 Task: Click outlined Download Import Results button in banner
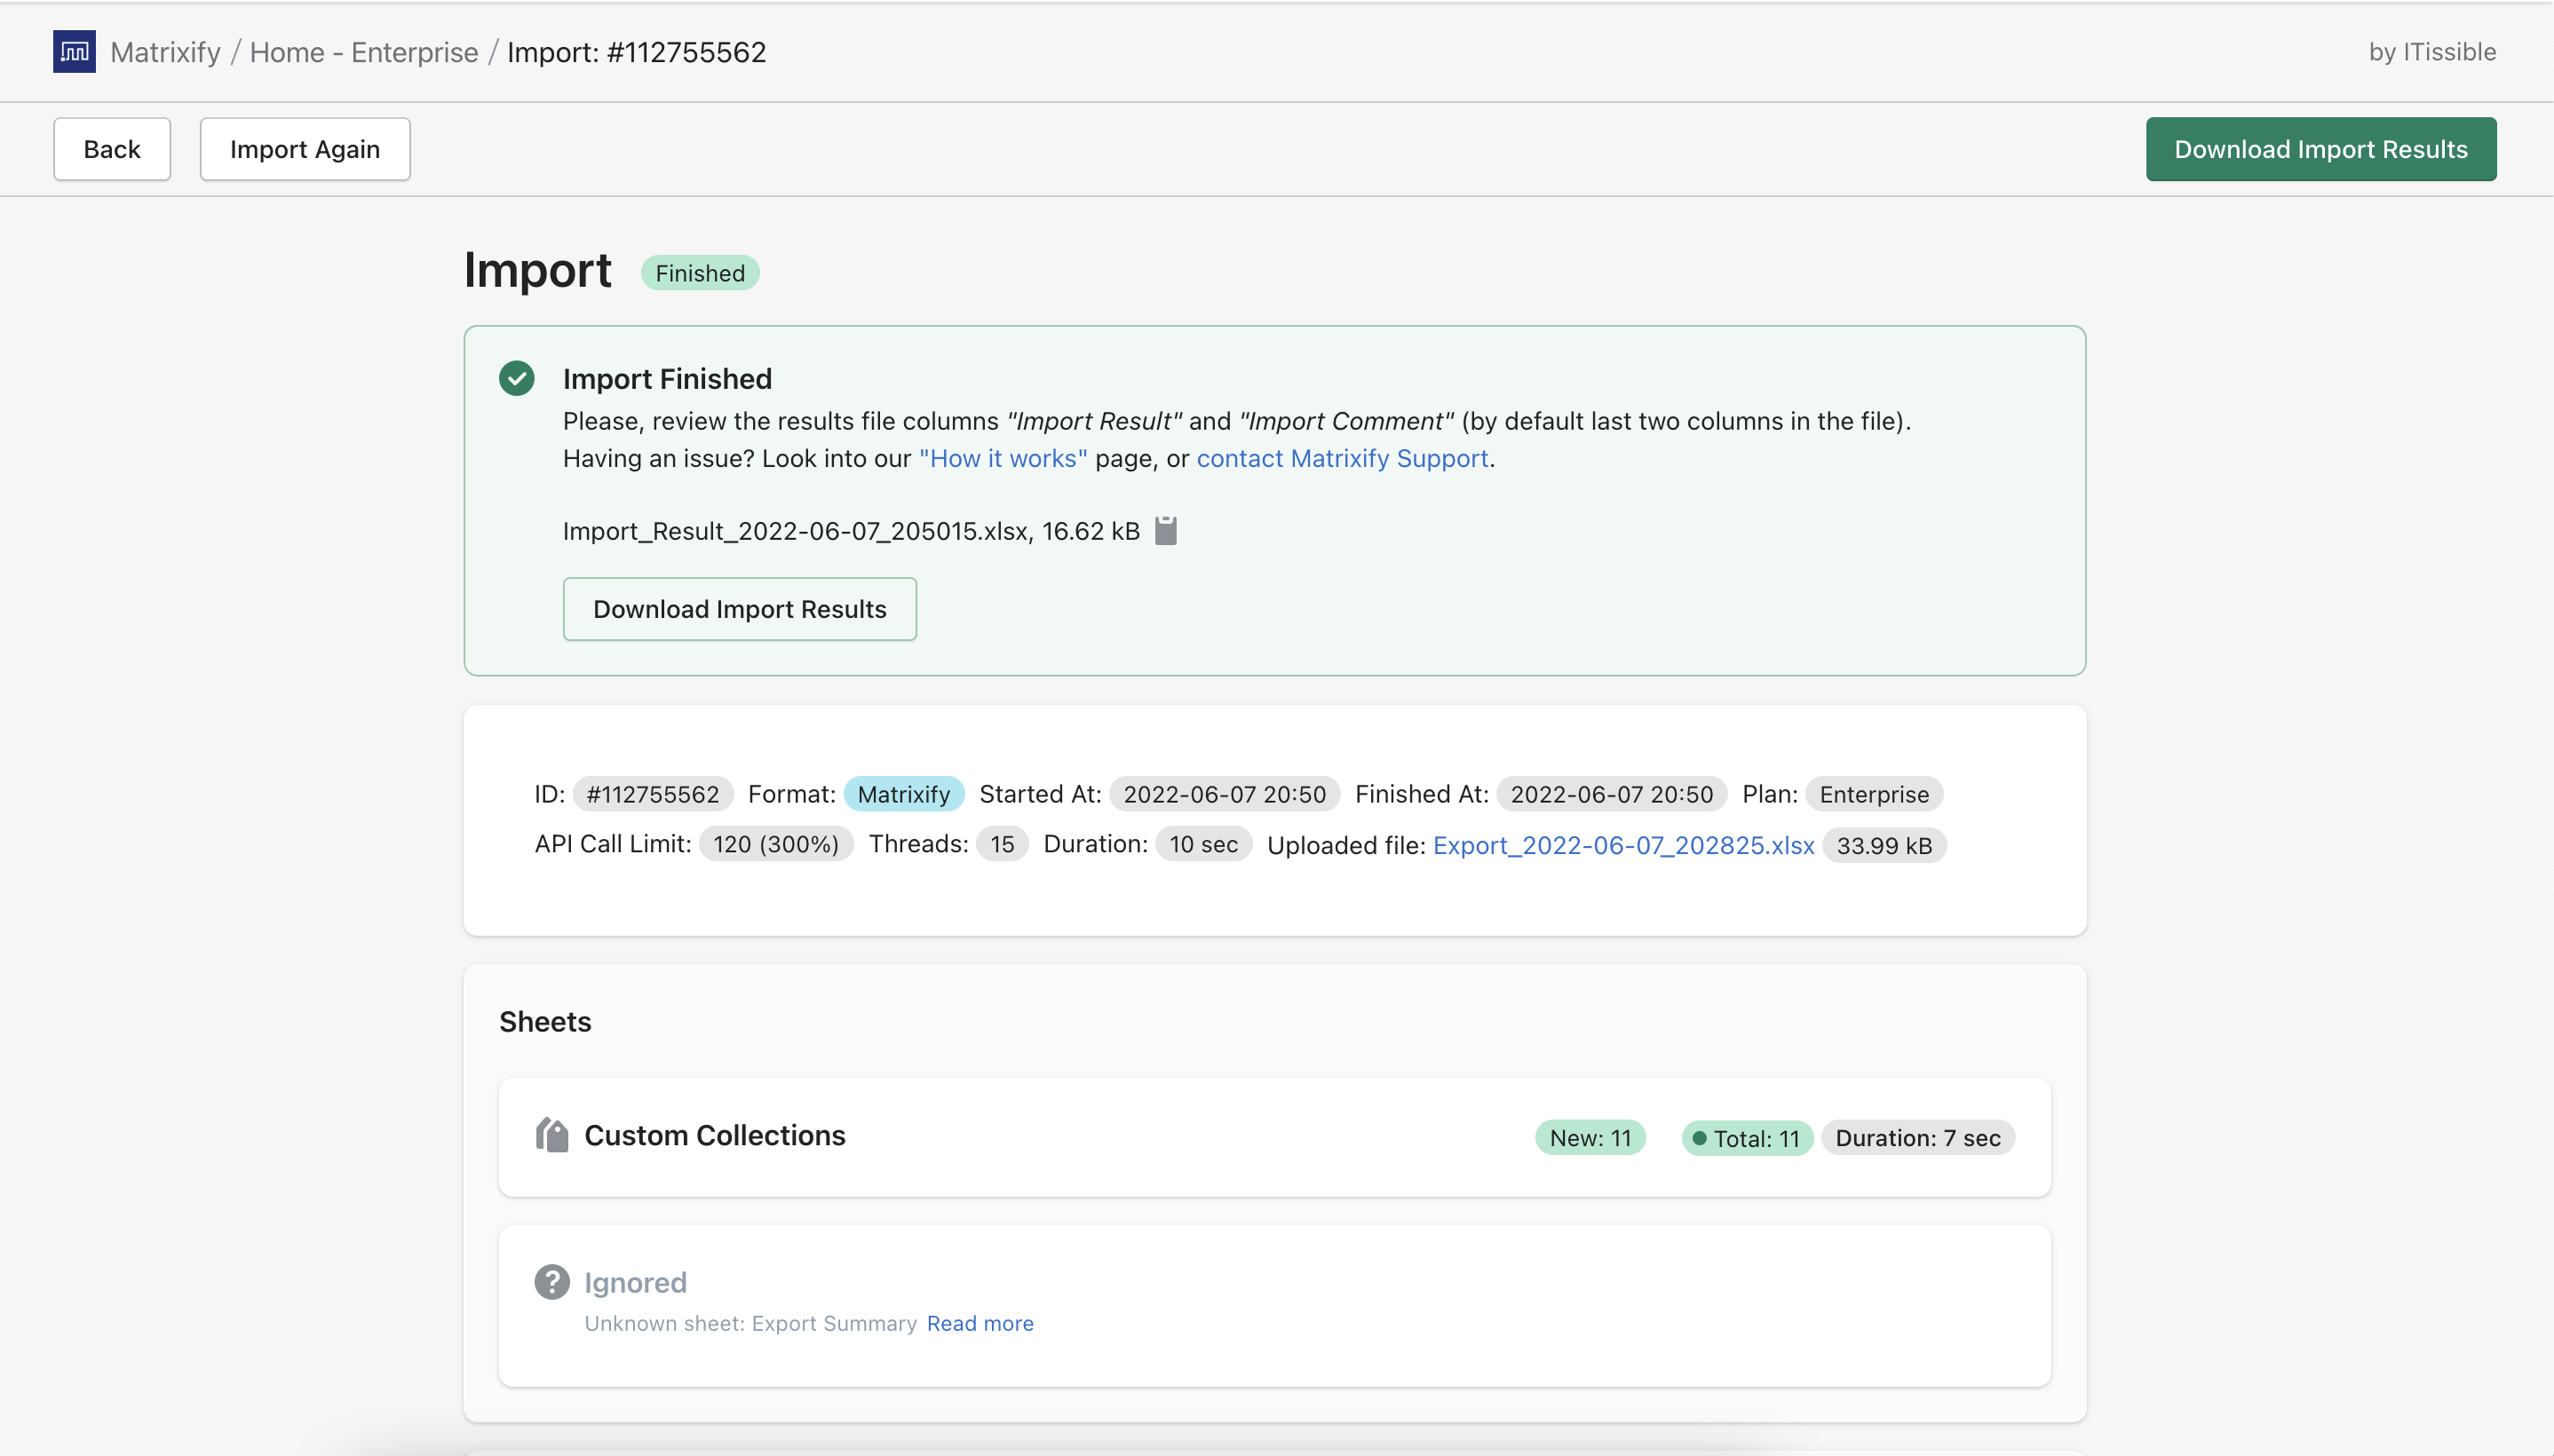739,609
